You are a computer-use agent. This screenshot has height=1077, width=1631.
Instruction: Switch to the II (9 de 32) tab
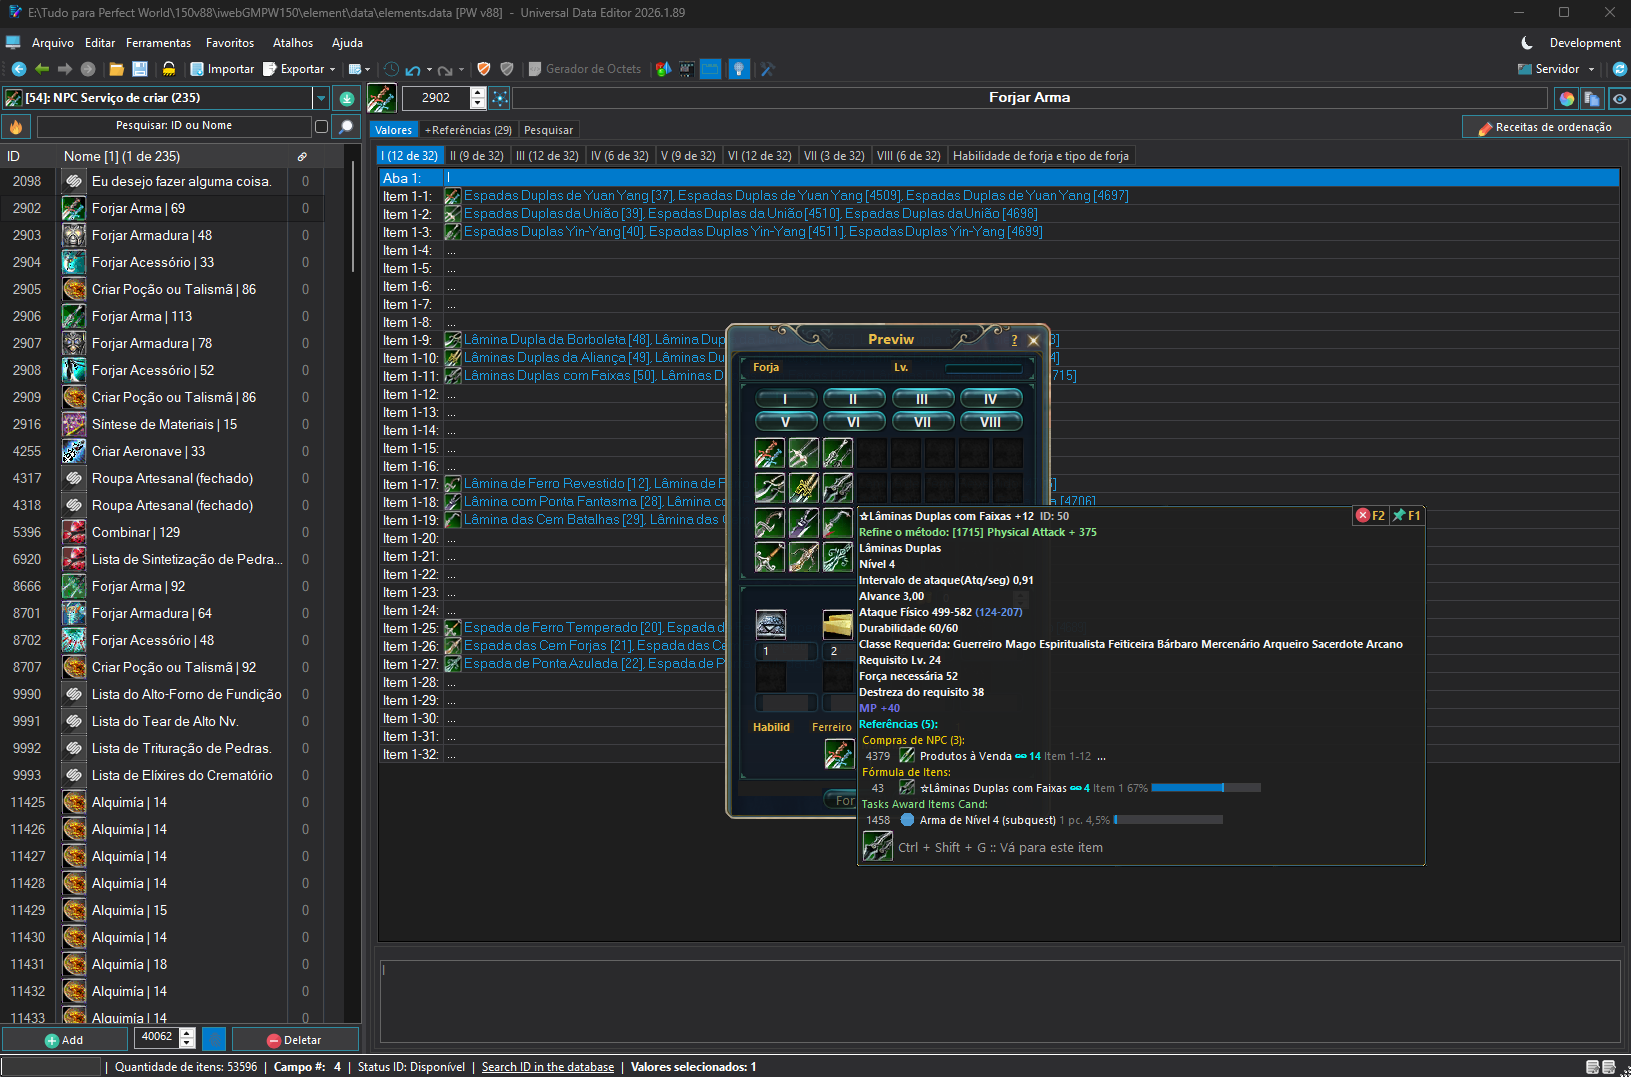[x=477, y=156]
